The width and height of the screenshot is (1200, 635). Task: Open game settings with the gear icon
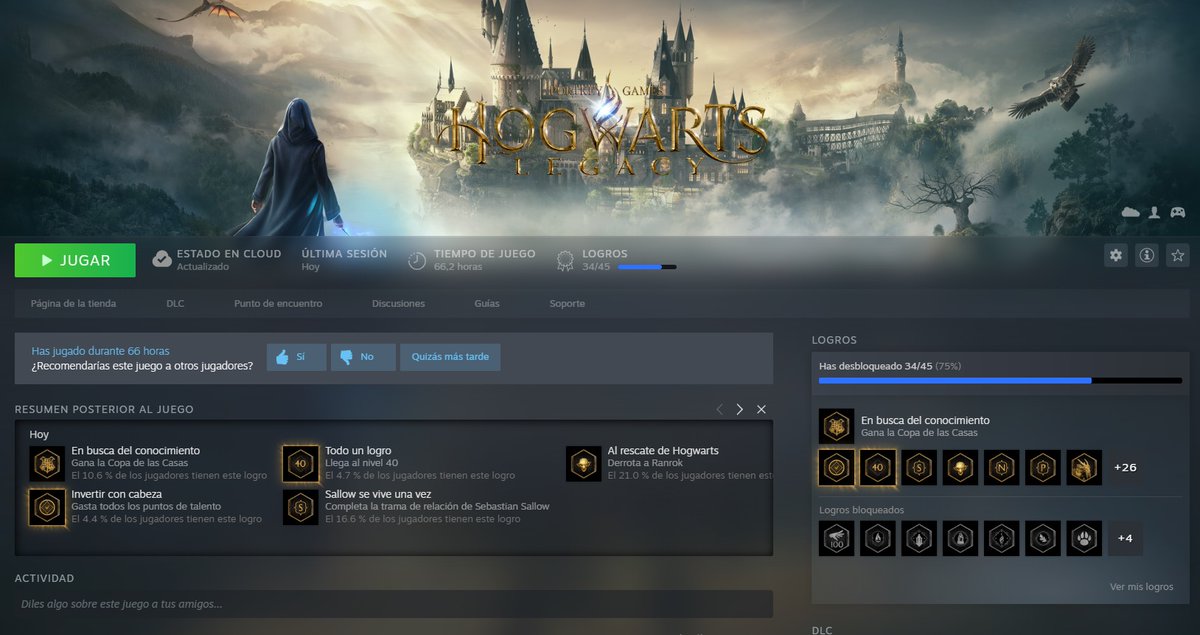click(x=1115, y=256)
